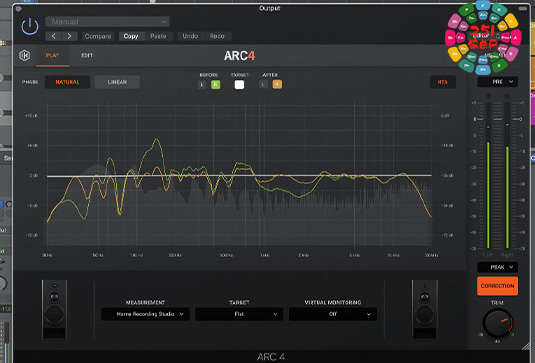Toggle BEFORE left channel curve
The height and width of the screenshot is (363, 535).
click(x=202, y=85)
